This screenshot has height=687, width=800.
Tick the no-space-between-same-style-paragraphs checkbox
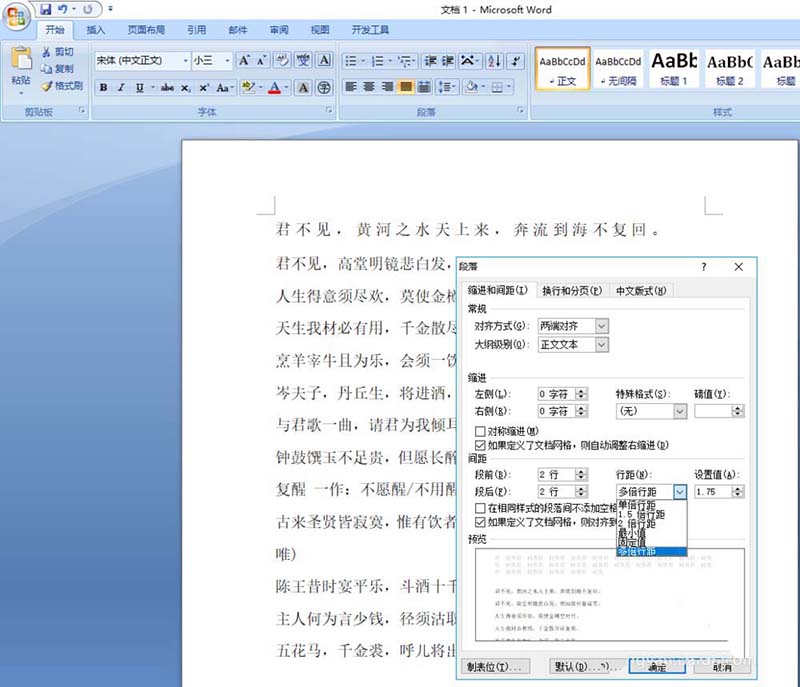coord(481,509)
